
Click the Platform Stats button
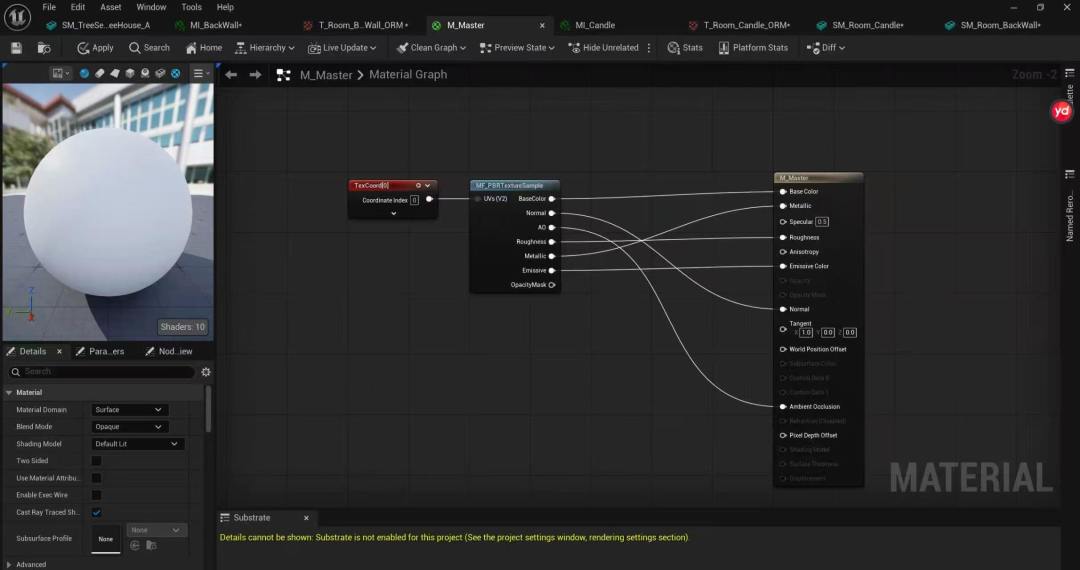[754, 48]
